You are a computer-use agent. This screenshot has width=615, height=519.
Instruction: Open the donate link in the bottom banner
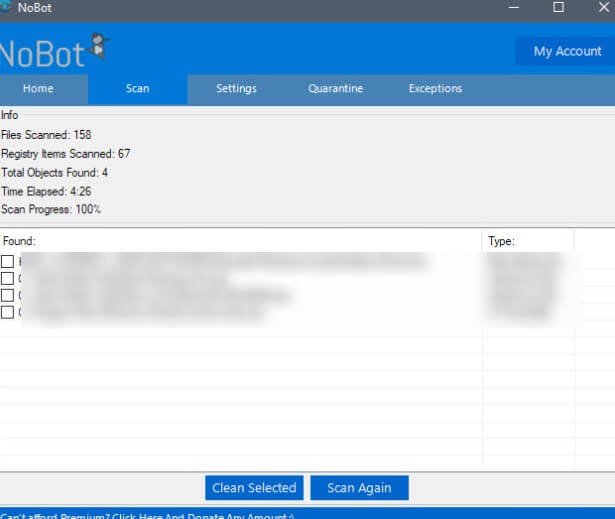pos(147,515)
